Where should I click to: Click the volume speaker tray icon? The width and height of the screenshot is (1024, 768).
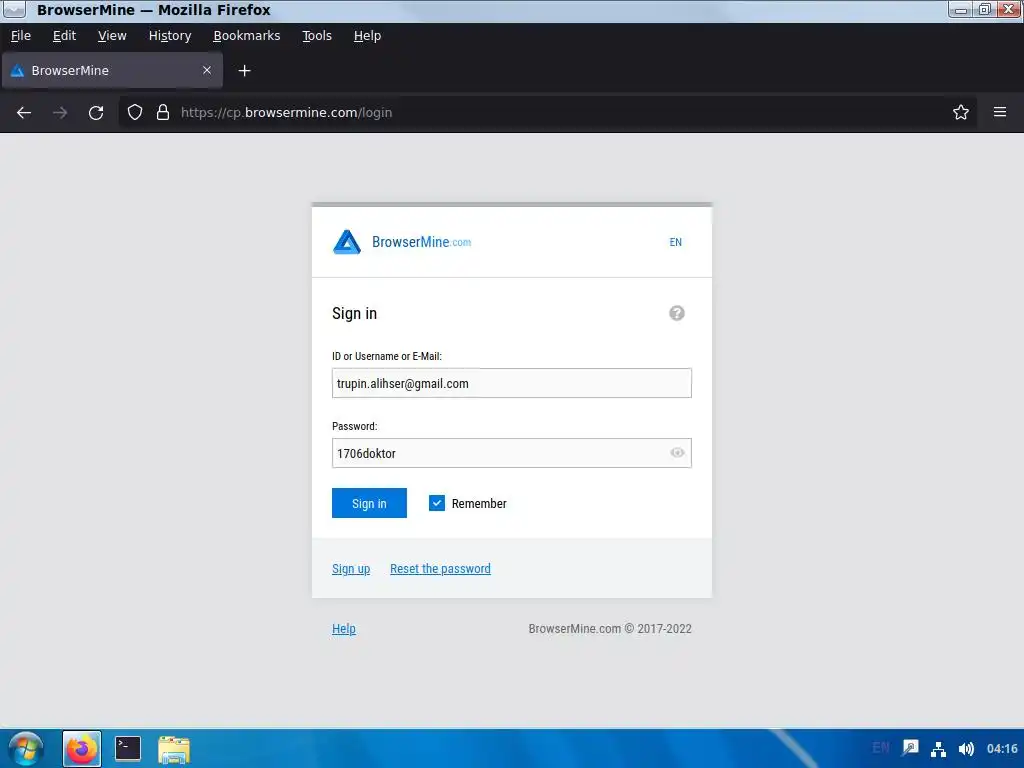pos(966,748)
